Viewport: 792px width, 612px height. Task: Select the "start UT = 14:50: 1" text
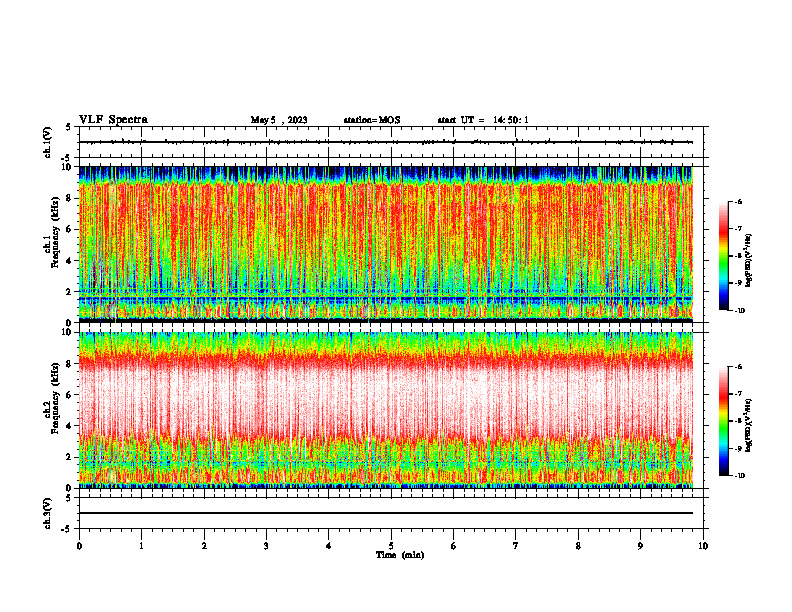pyautogui.click(x=483, y=120)
